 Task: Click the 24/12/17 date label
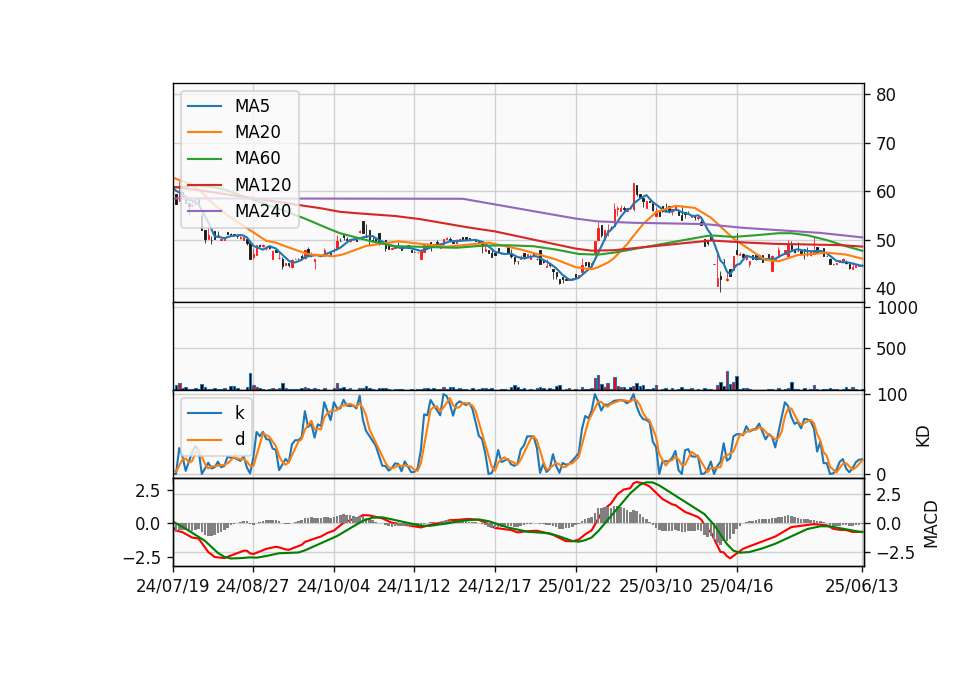coord(495,586)
